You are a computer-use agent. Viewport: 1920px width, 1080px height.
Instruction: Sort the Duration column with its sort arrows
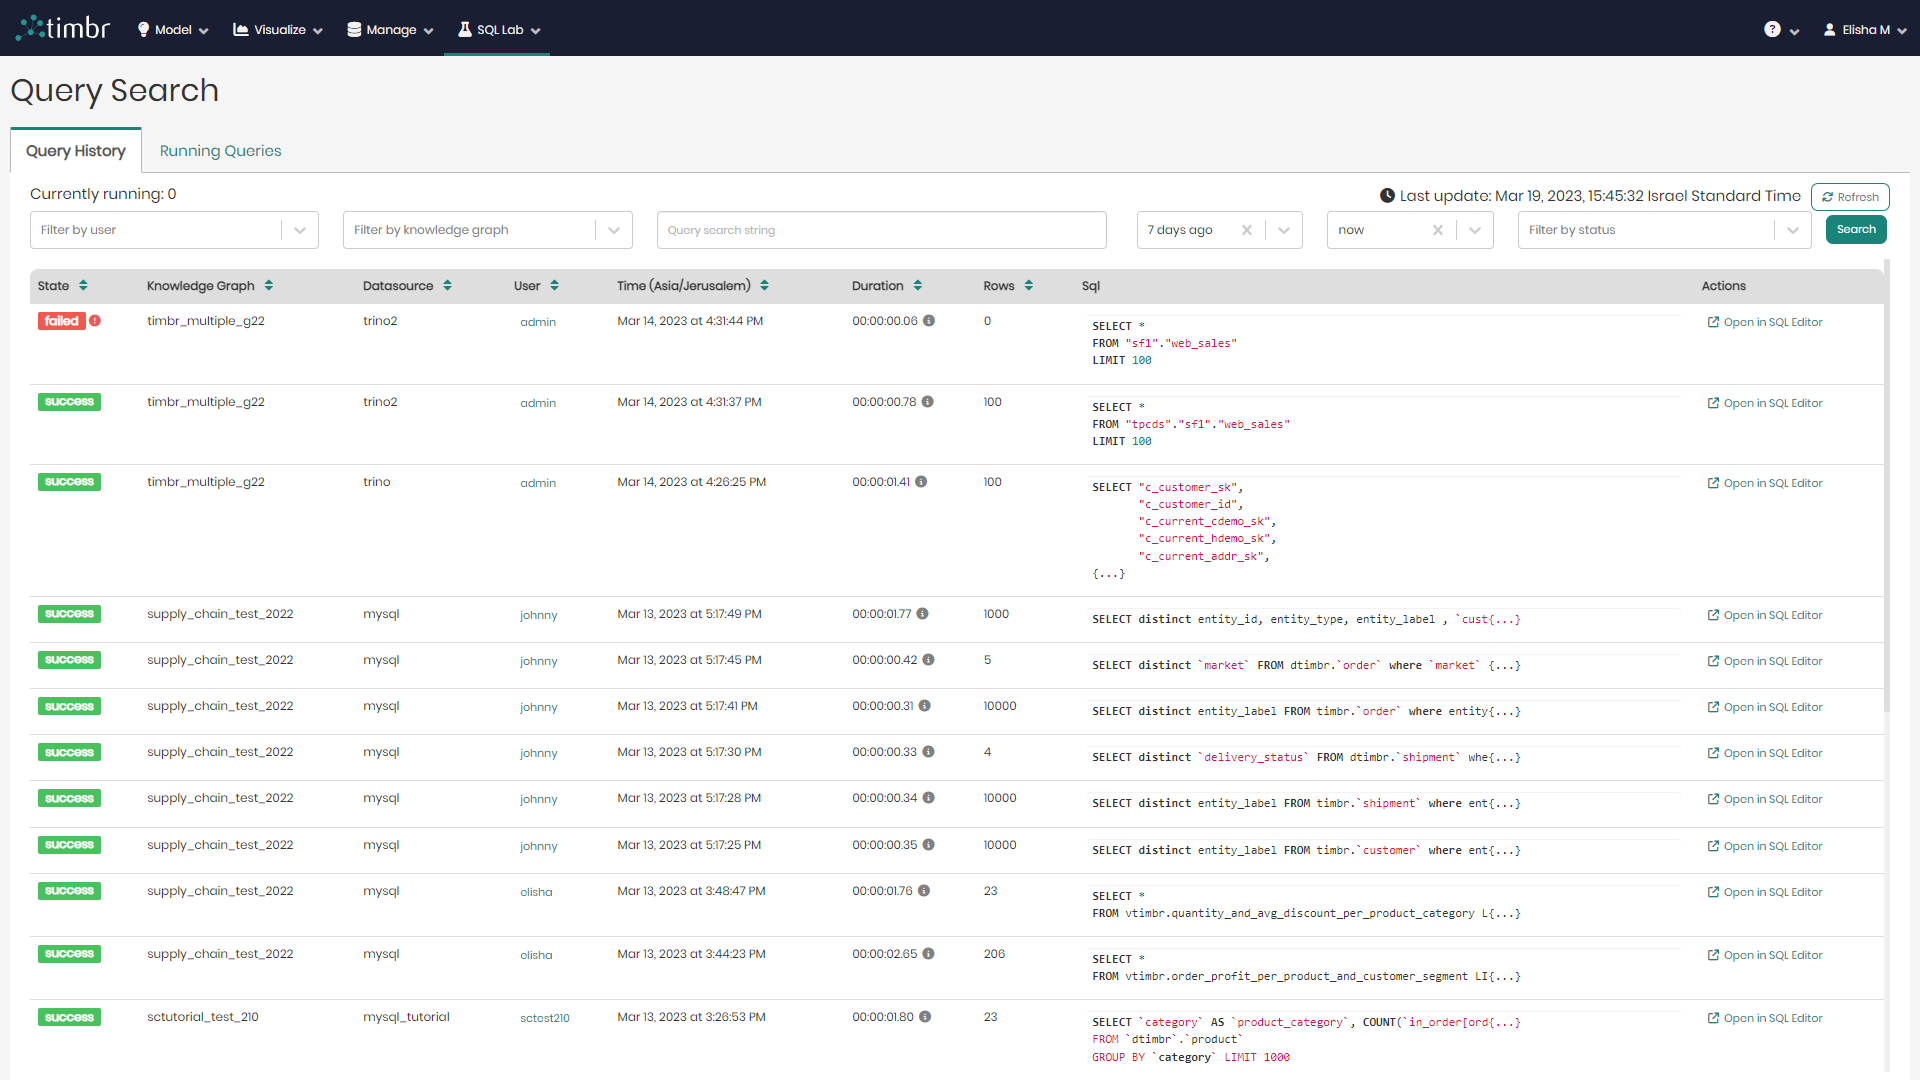(x=919, y=285)
